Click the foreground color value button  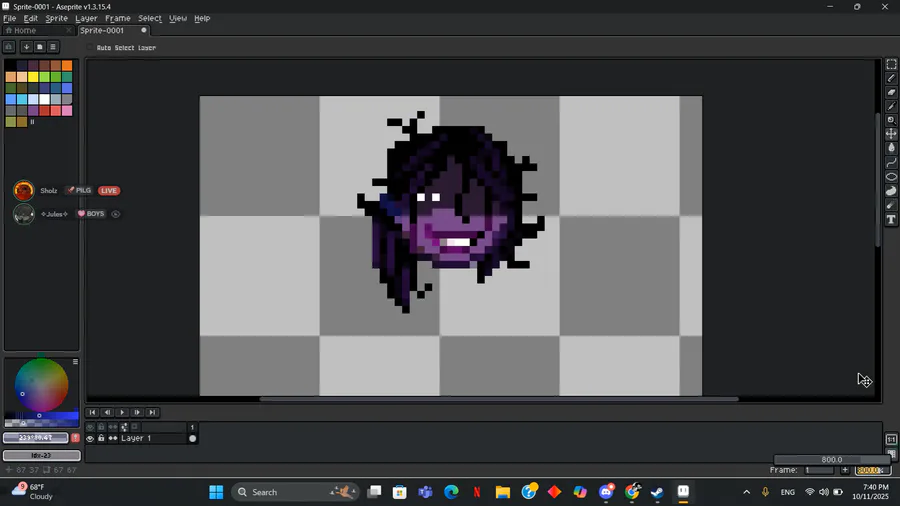(x=36, y=438)
